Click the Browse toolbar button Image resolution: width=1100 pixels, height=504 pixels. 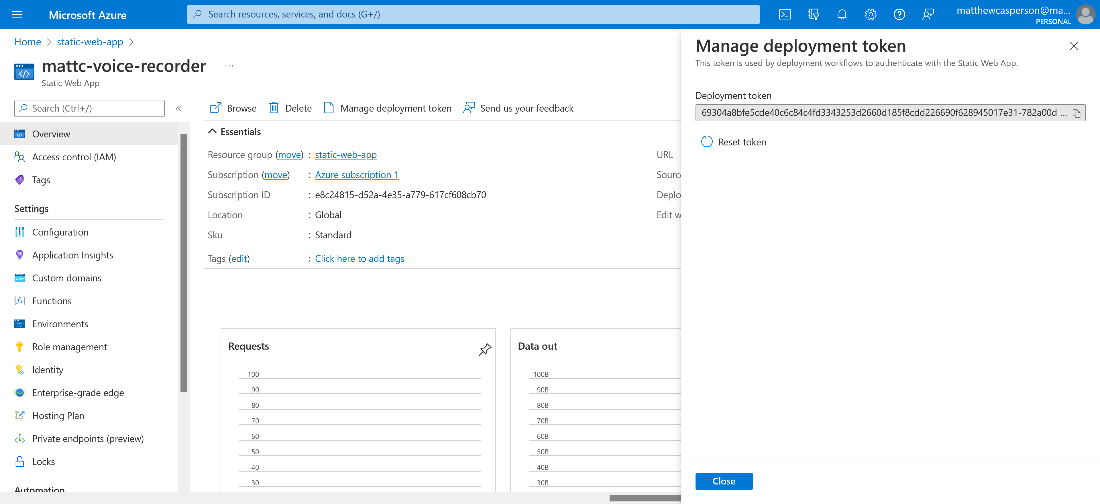pyautogui.click(x=234, y=108)
